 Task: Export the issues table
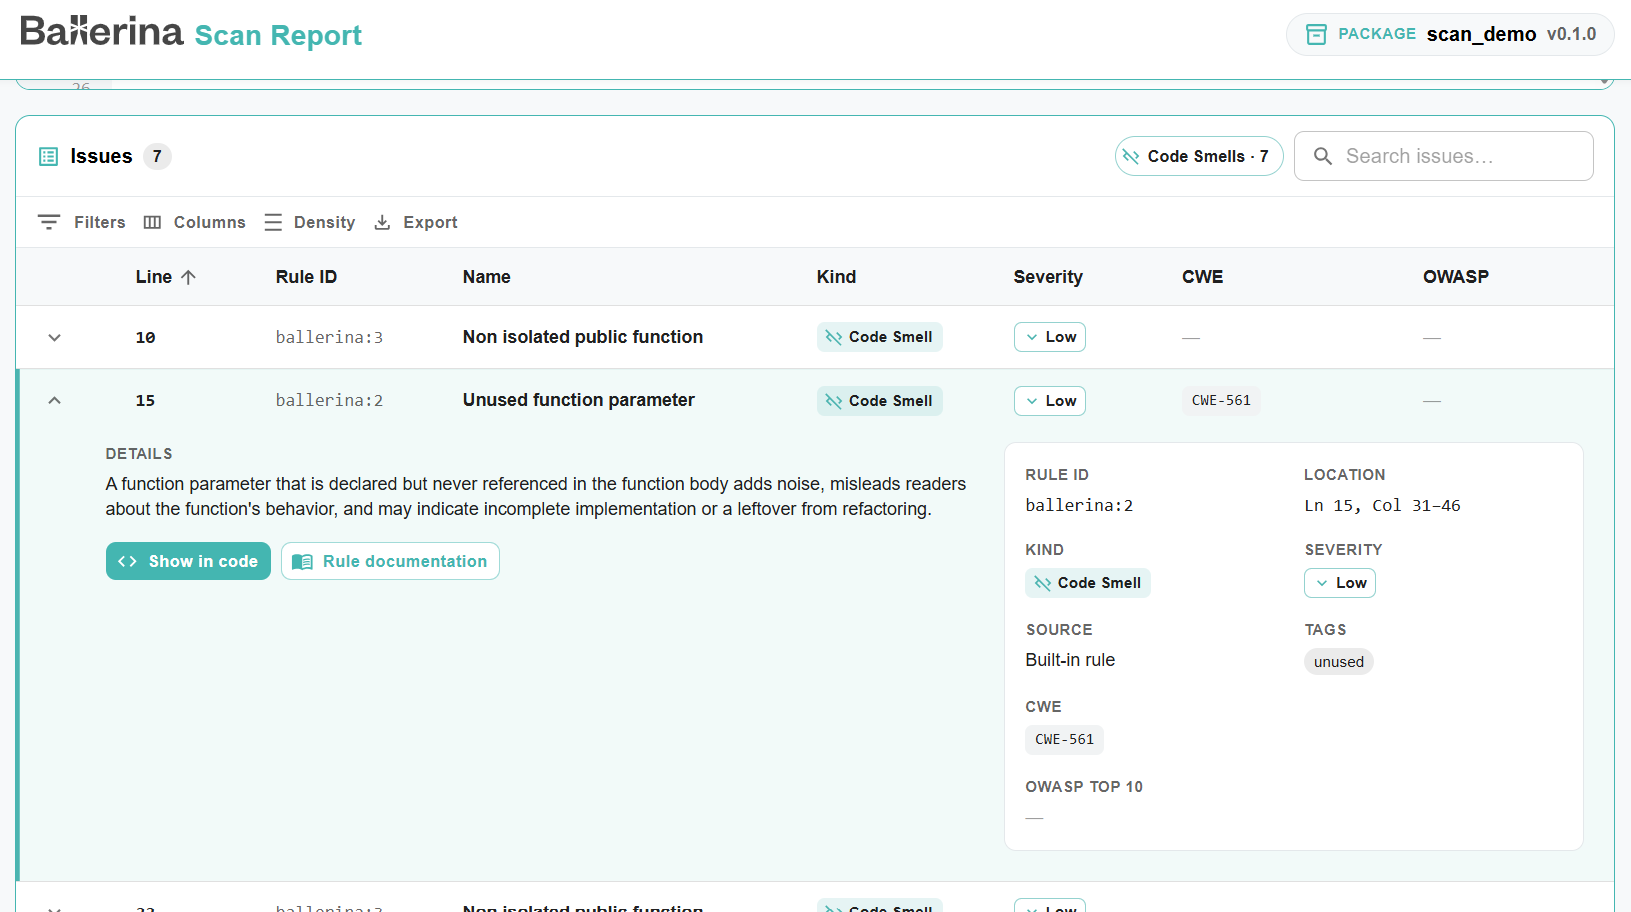416,222
